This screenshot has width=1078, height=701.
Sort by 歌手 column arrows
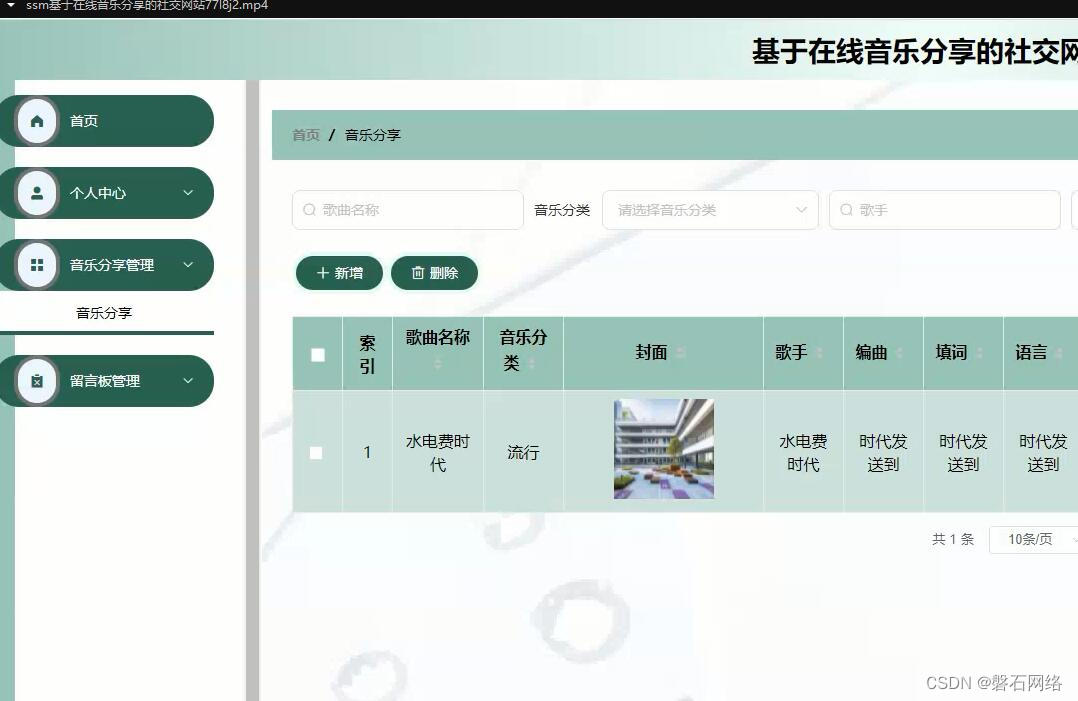819,353
